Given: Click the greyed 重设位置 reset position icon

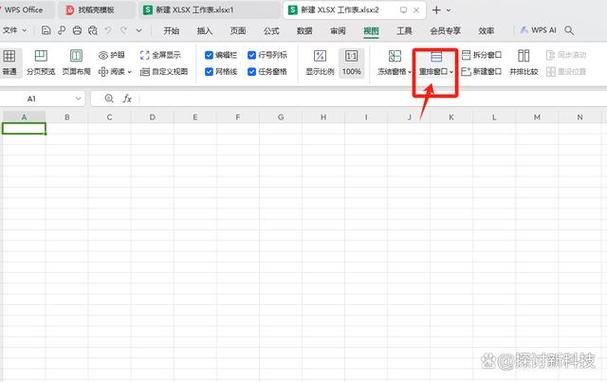Looking at the screenshot, I should (550, 72).
